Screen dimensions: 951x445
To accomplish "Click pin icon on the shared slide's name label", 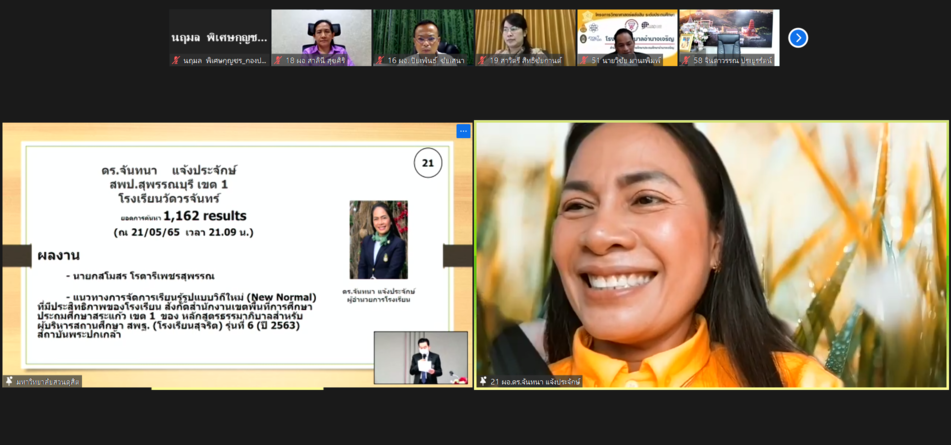I will click(9, 381).
